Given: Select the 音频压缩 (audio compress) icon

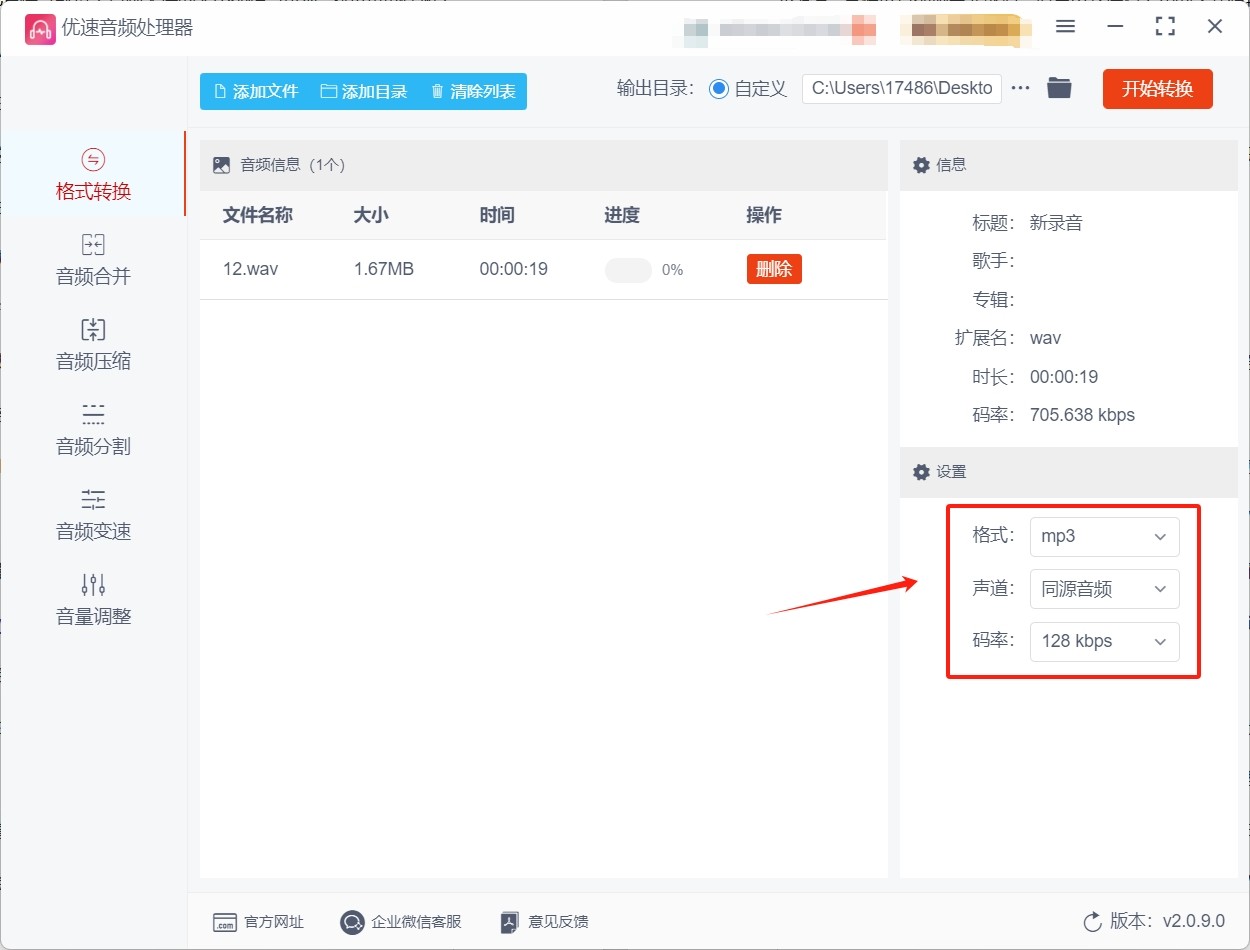Looking at the screenshot, I should coord(93,330).
